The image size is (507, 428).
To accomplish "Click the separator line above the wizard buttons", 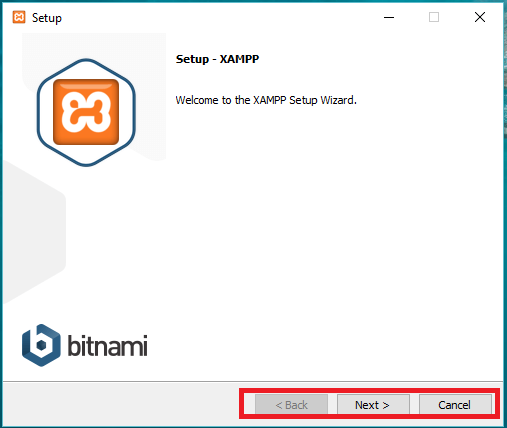I will click(253, 381).
